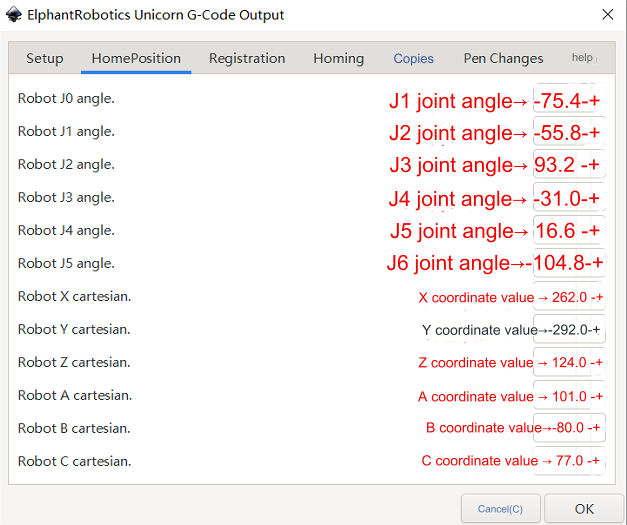The width and height of the screenshot is (627, 525).
Task: Click the Robot J3 angle value field
Action: point(569,198)
